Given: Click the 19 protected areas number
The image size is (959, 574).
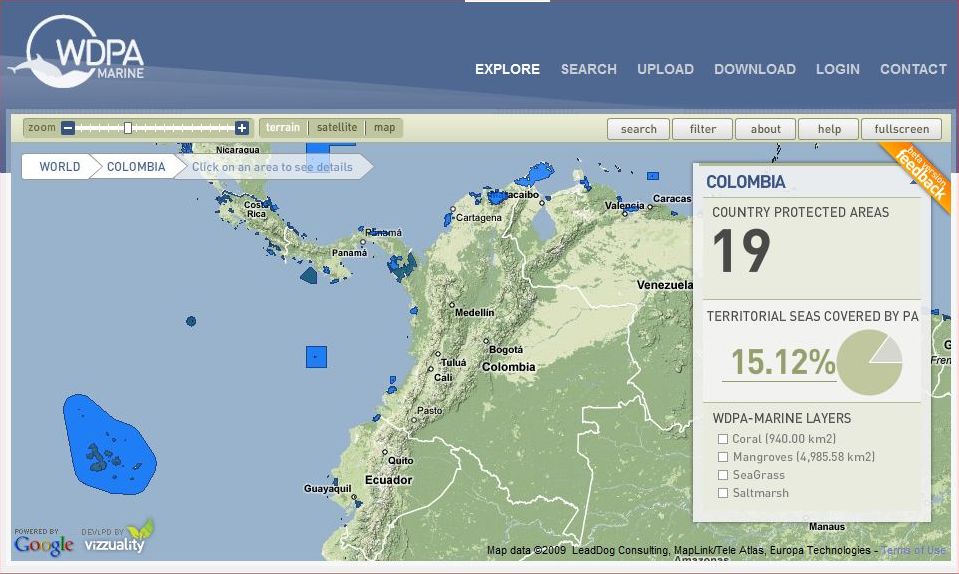Looking at the screenshot, I should (x=741, y=251).
